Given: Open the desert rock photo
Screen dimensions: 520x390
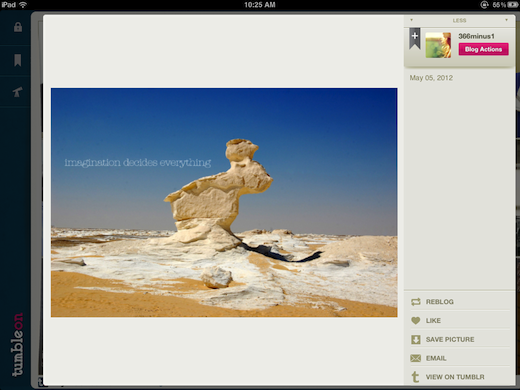Looking at the screenshot, I should click(224, 202).
